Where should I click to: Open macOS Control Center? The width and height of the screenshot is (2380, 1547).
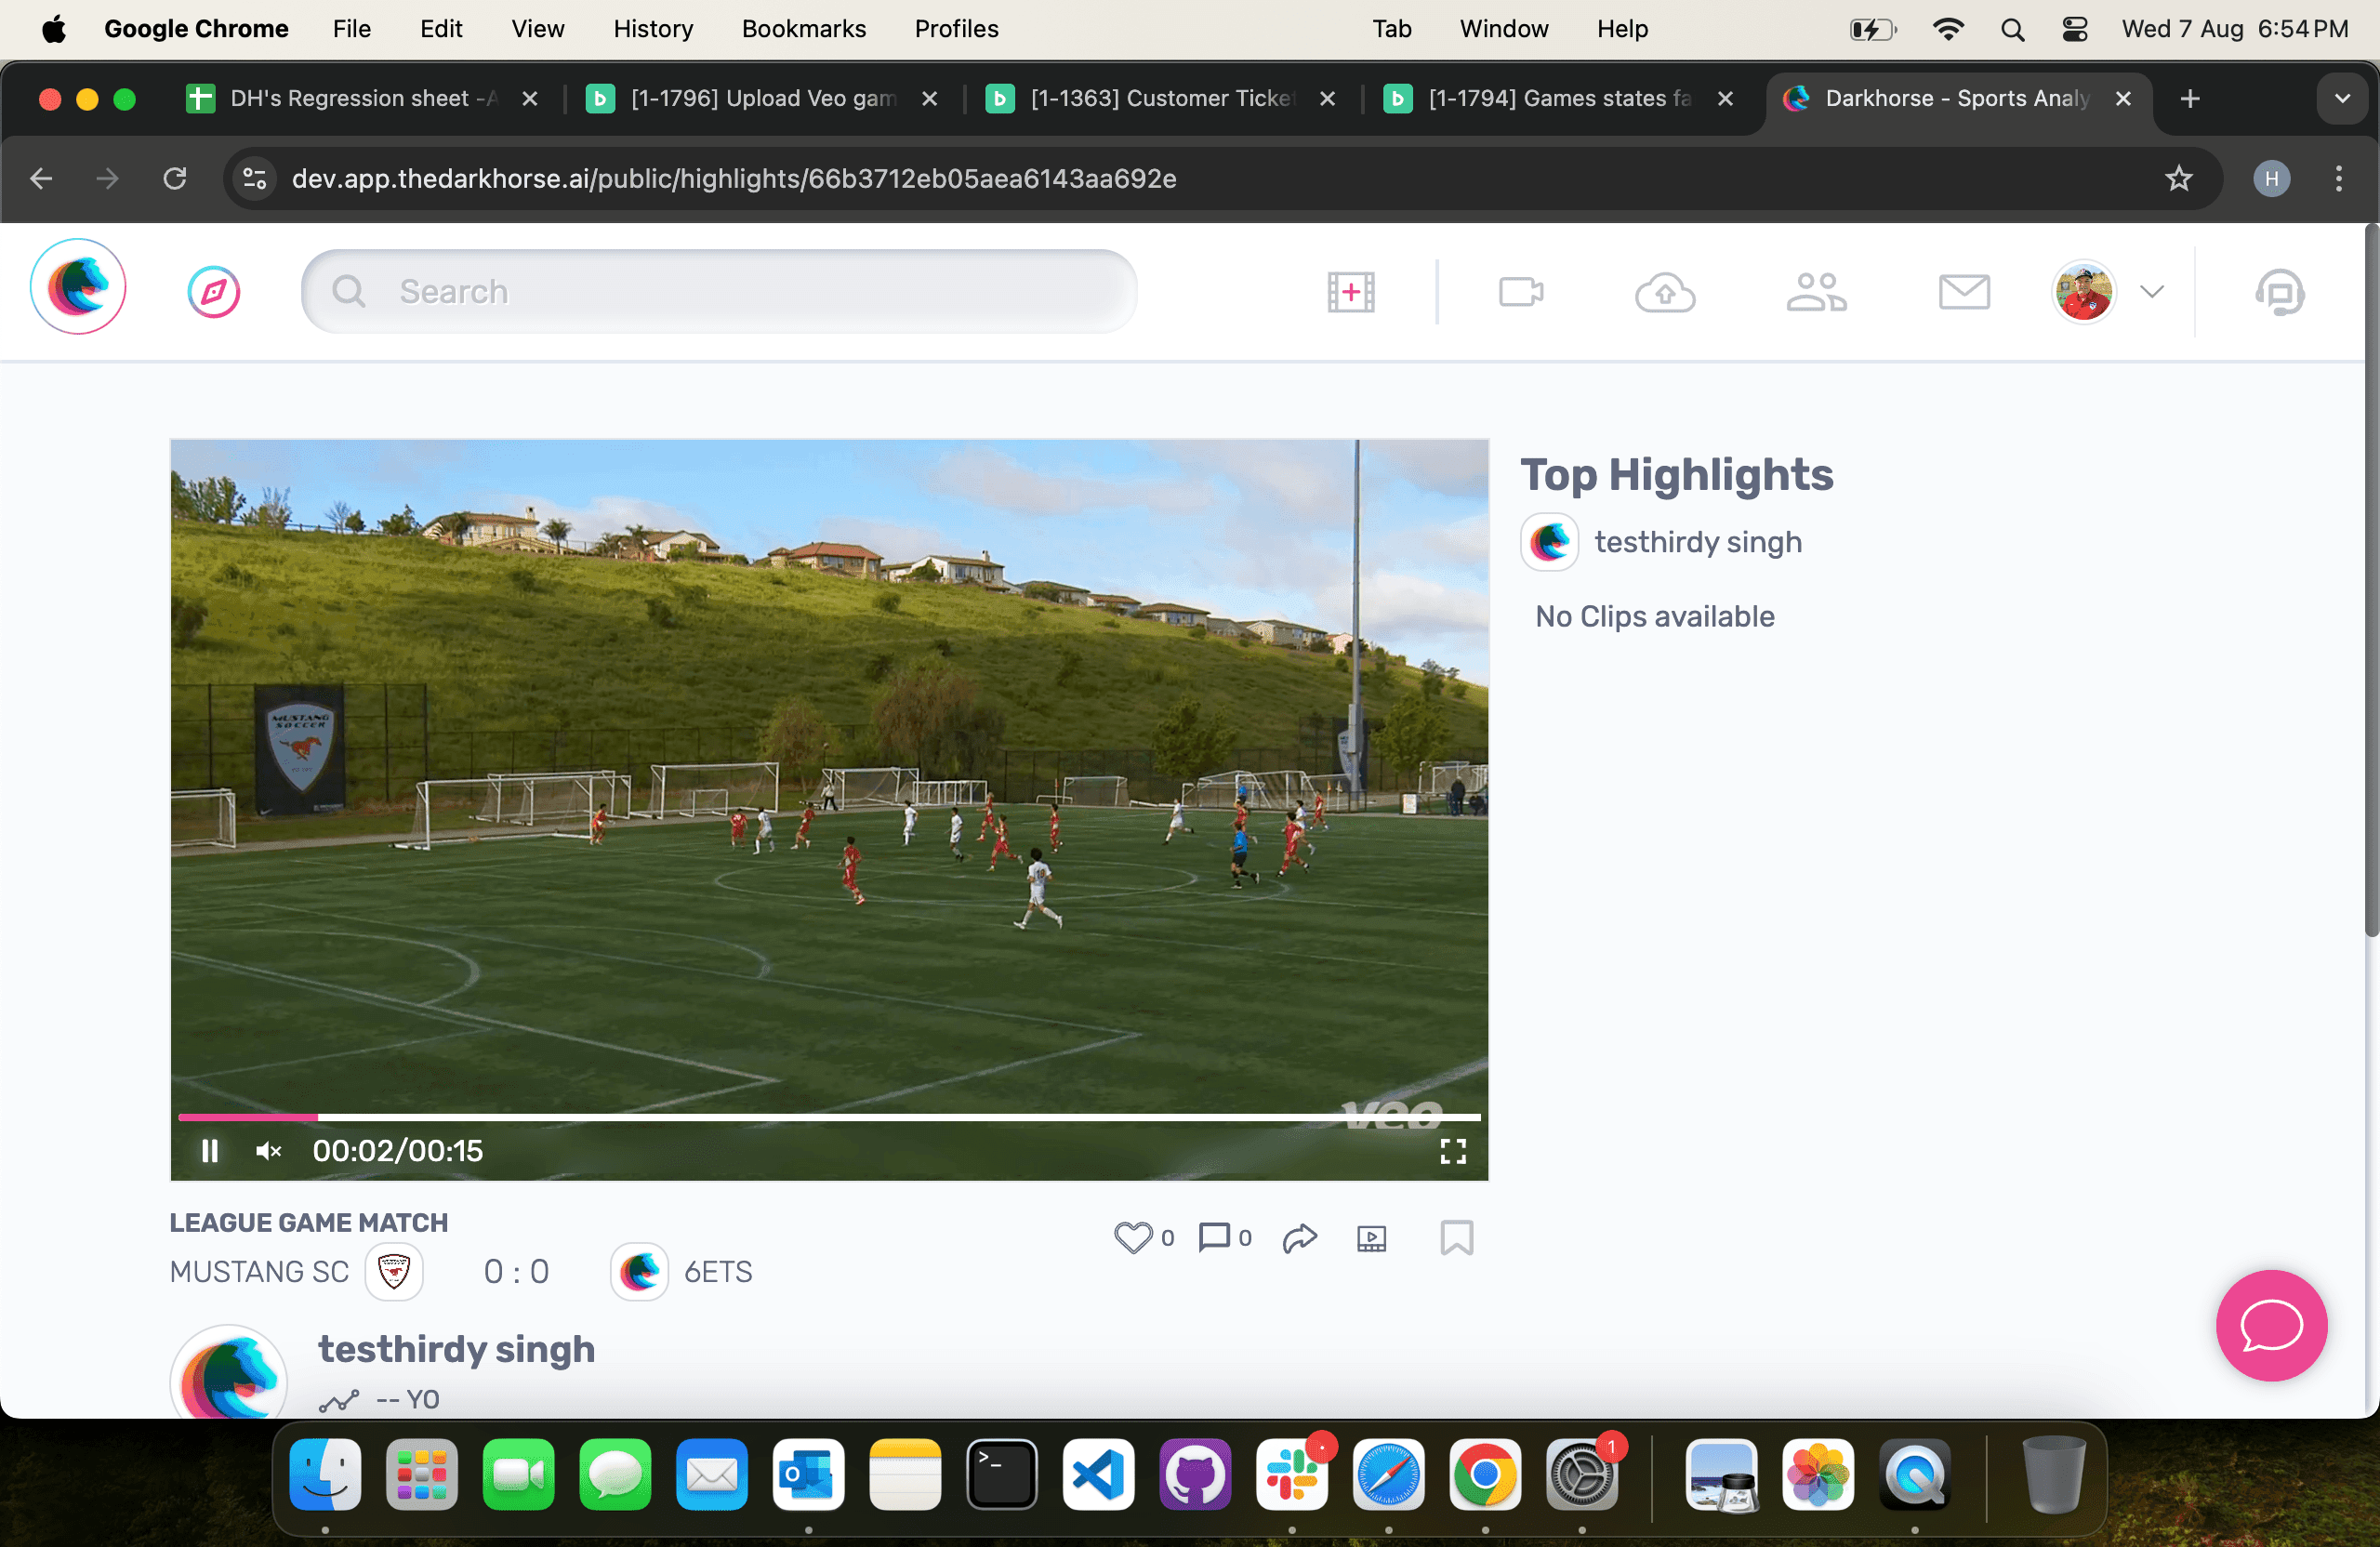[2076, 29]
